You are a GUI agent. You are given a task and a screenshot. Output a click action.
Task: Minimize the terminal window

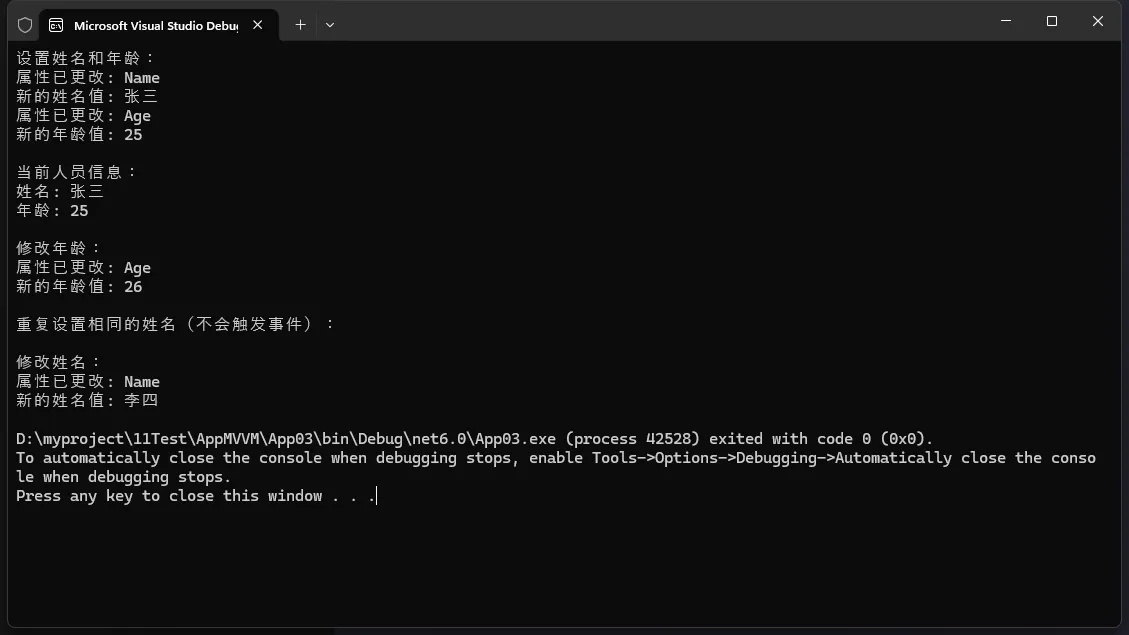tap(1006, 21)
